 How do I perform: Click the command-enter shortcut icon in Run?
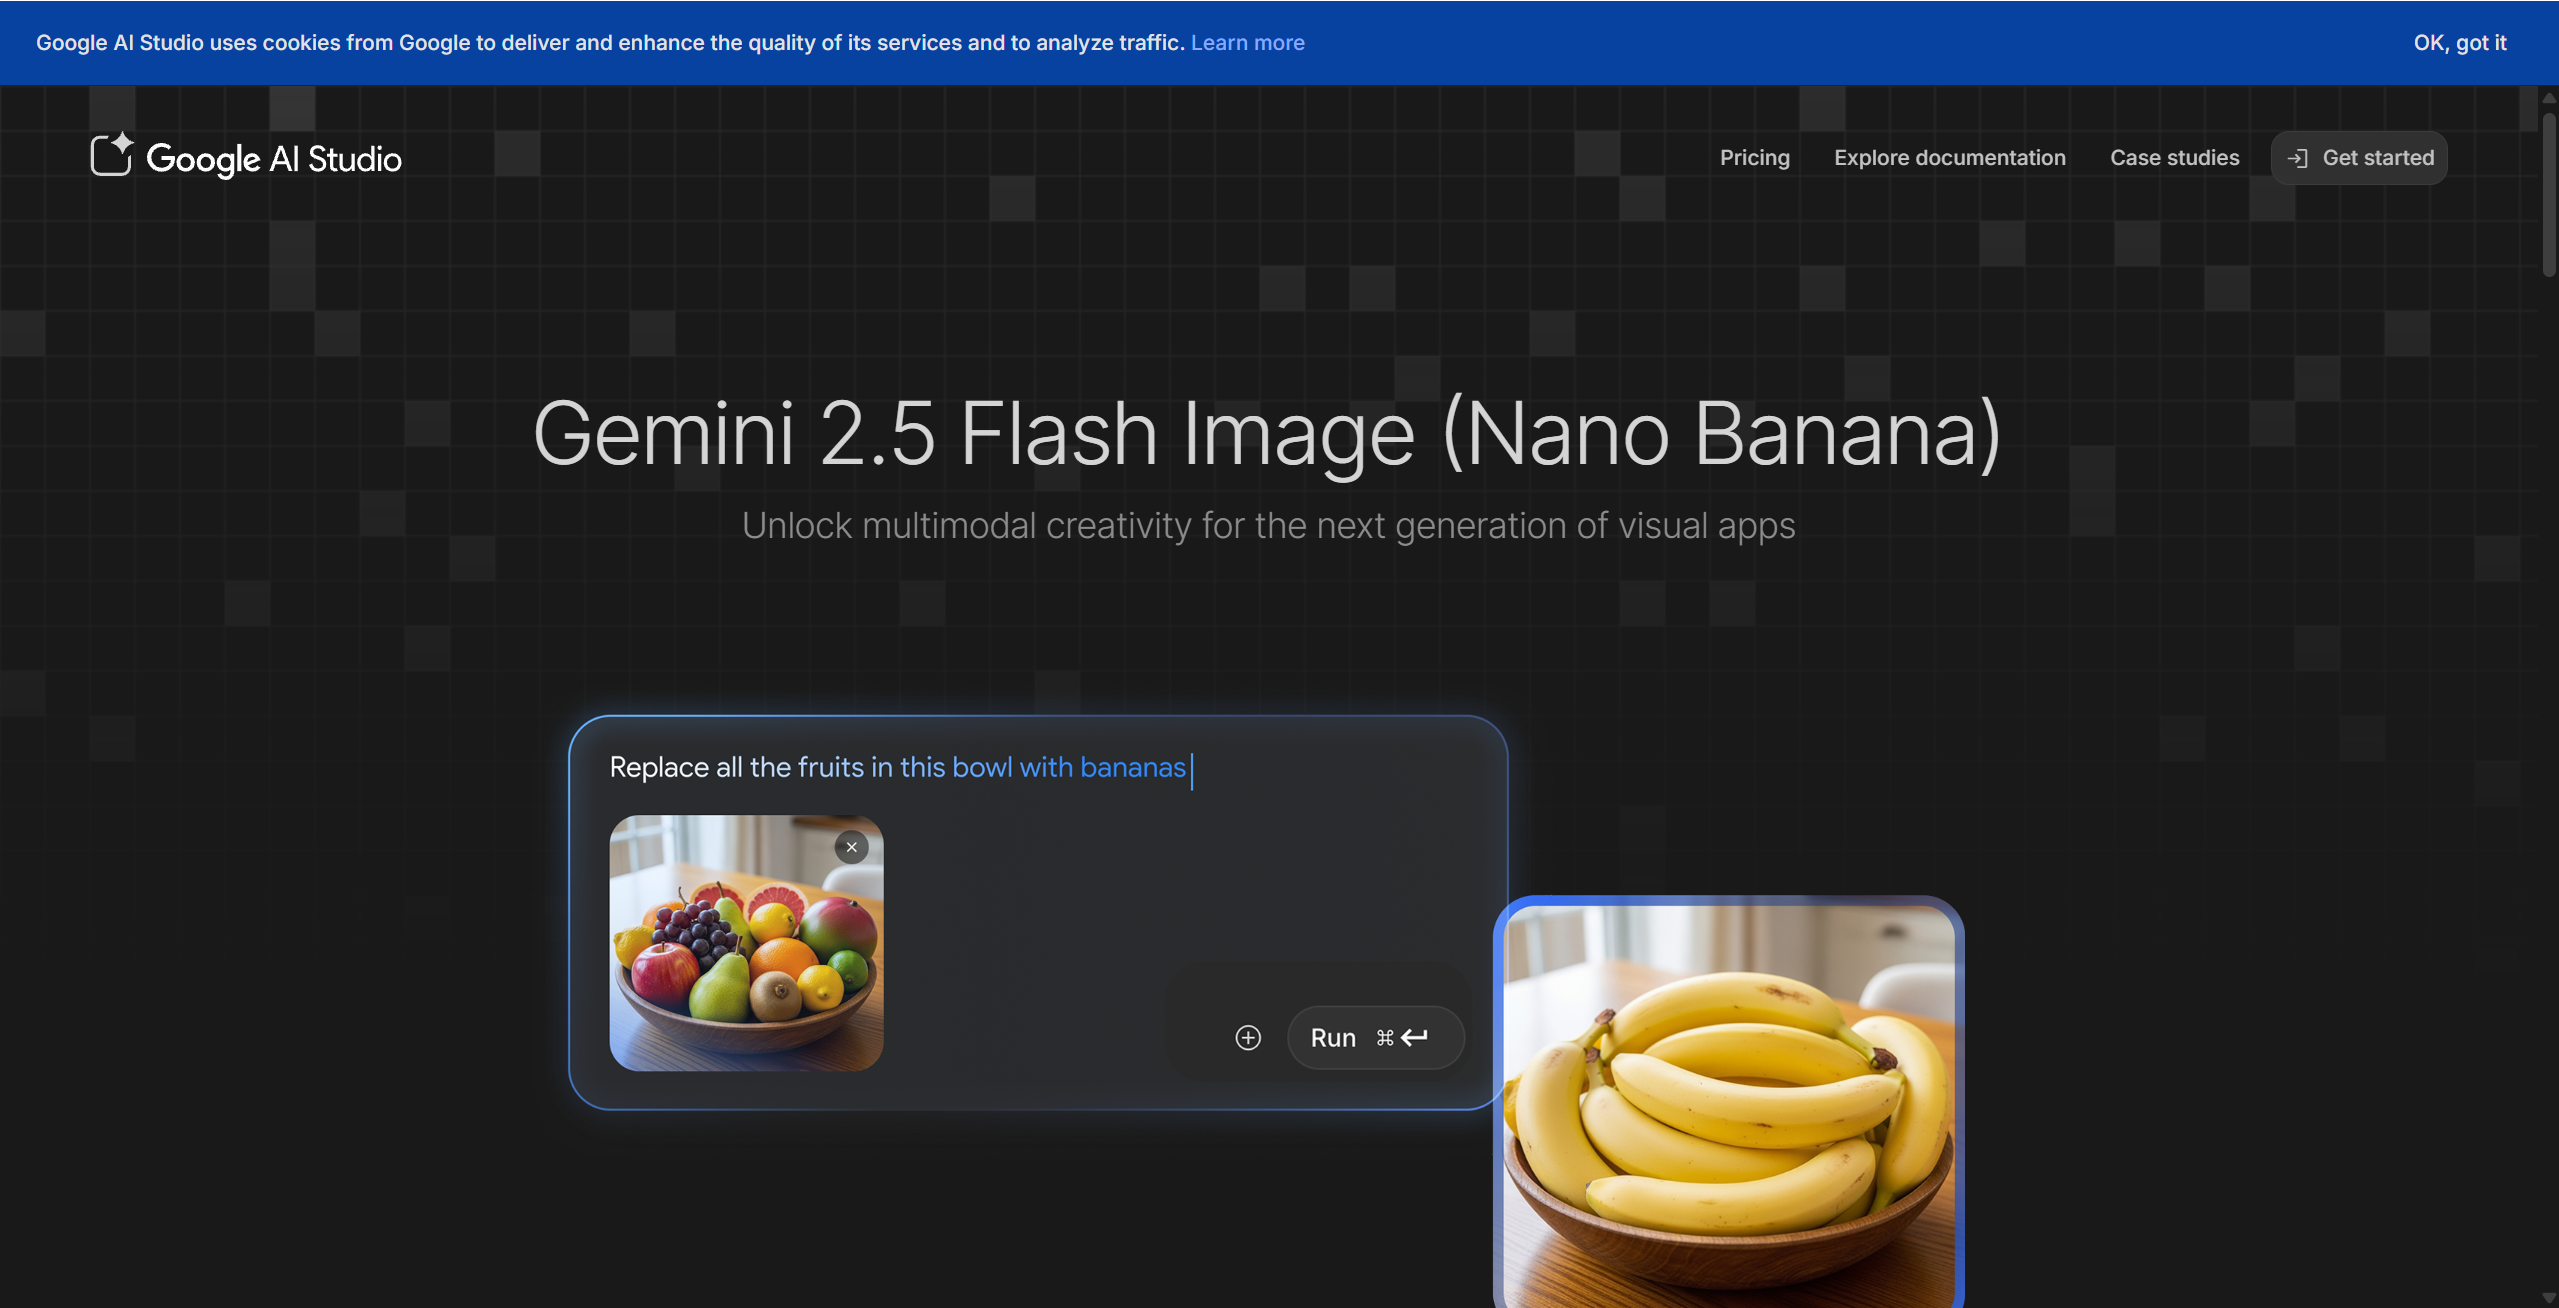pos(1402,1038)
